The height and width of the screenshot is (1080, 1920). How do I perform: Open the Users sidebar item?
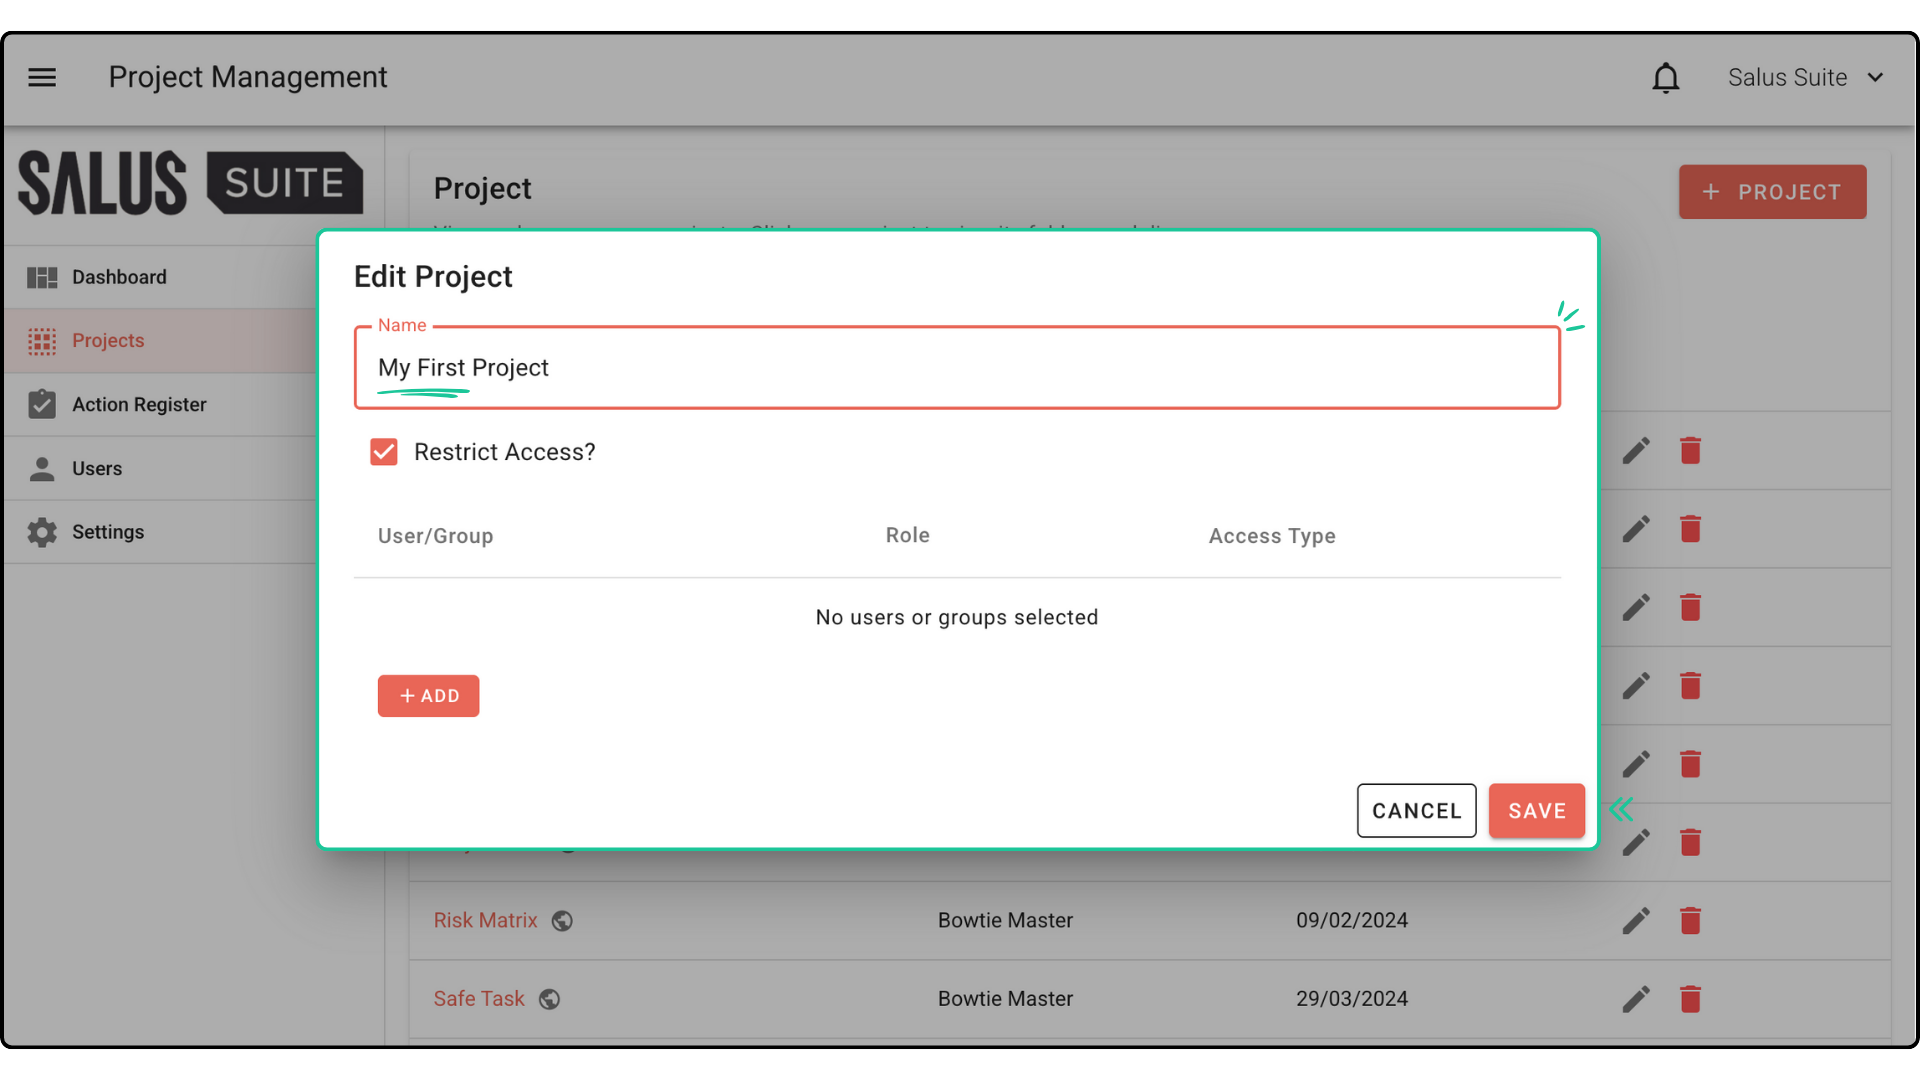(x=97, y=469)
